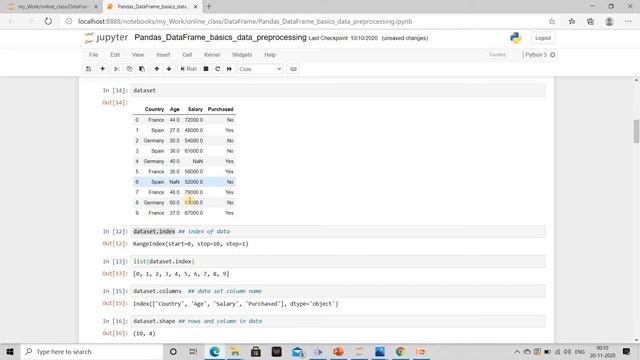This screenshot has width=640, height=360.
Task: Click the browser address bar URL
Action: pos(245,21)
